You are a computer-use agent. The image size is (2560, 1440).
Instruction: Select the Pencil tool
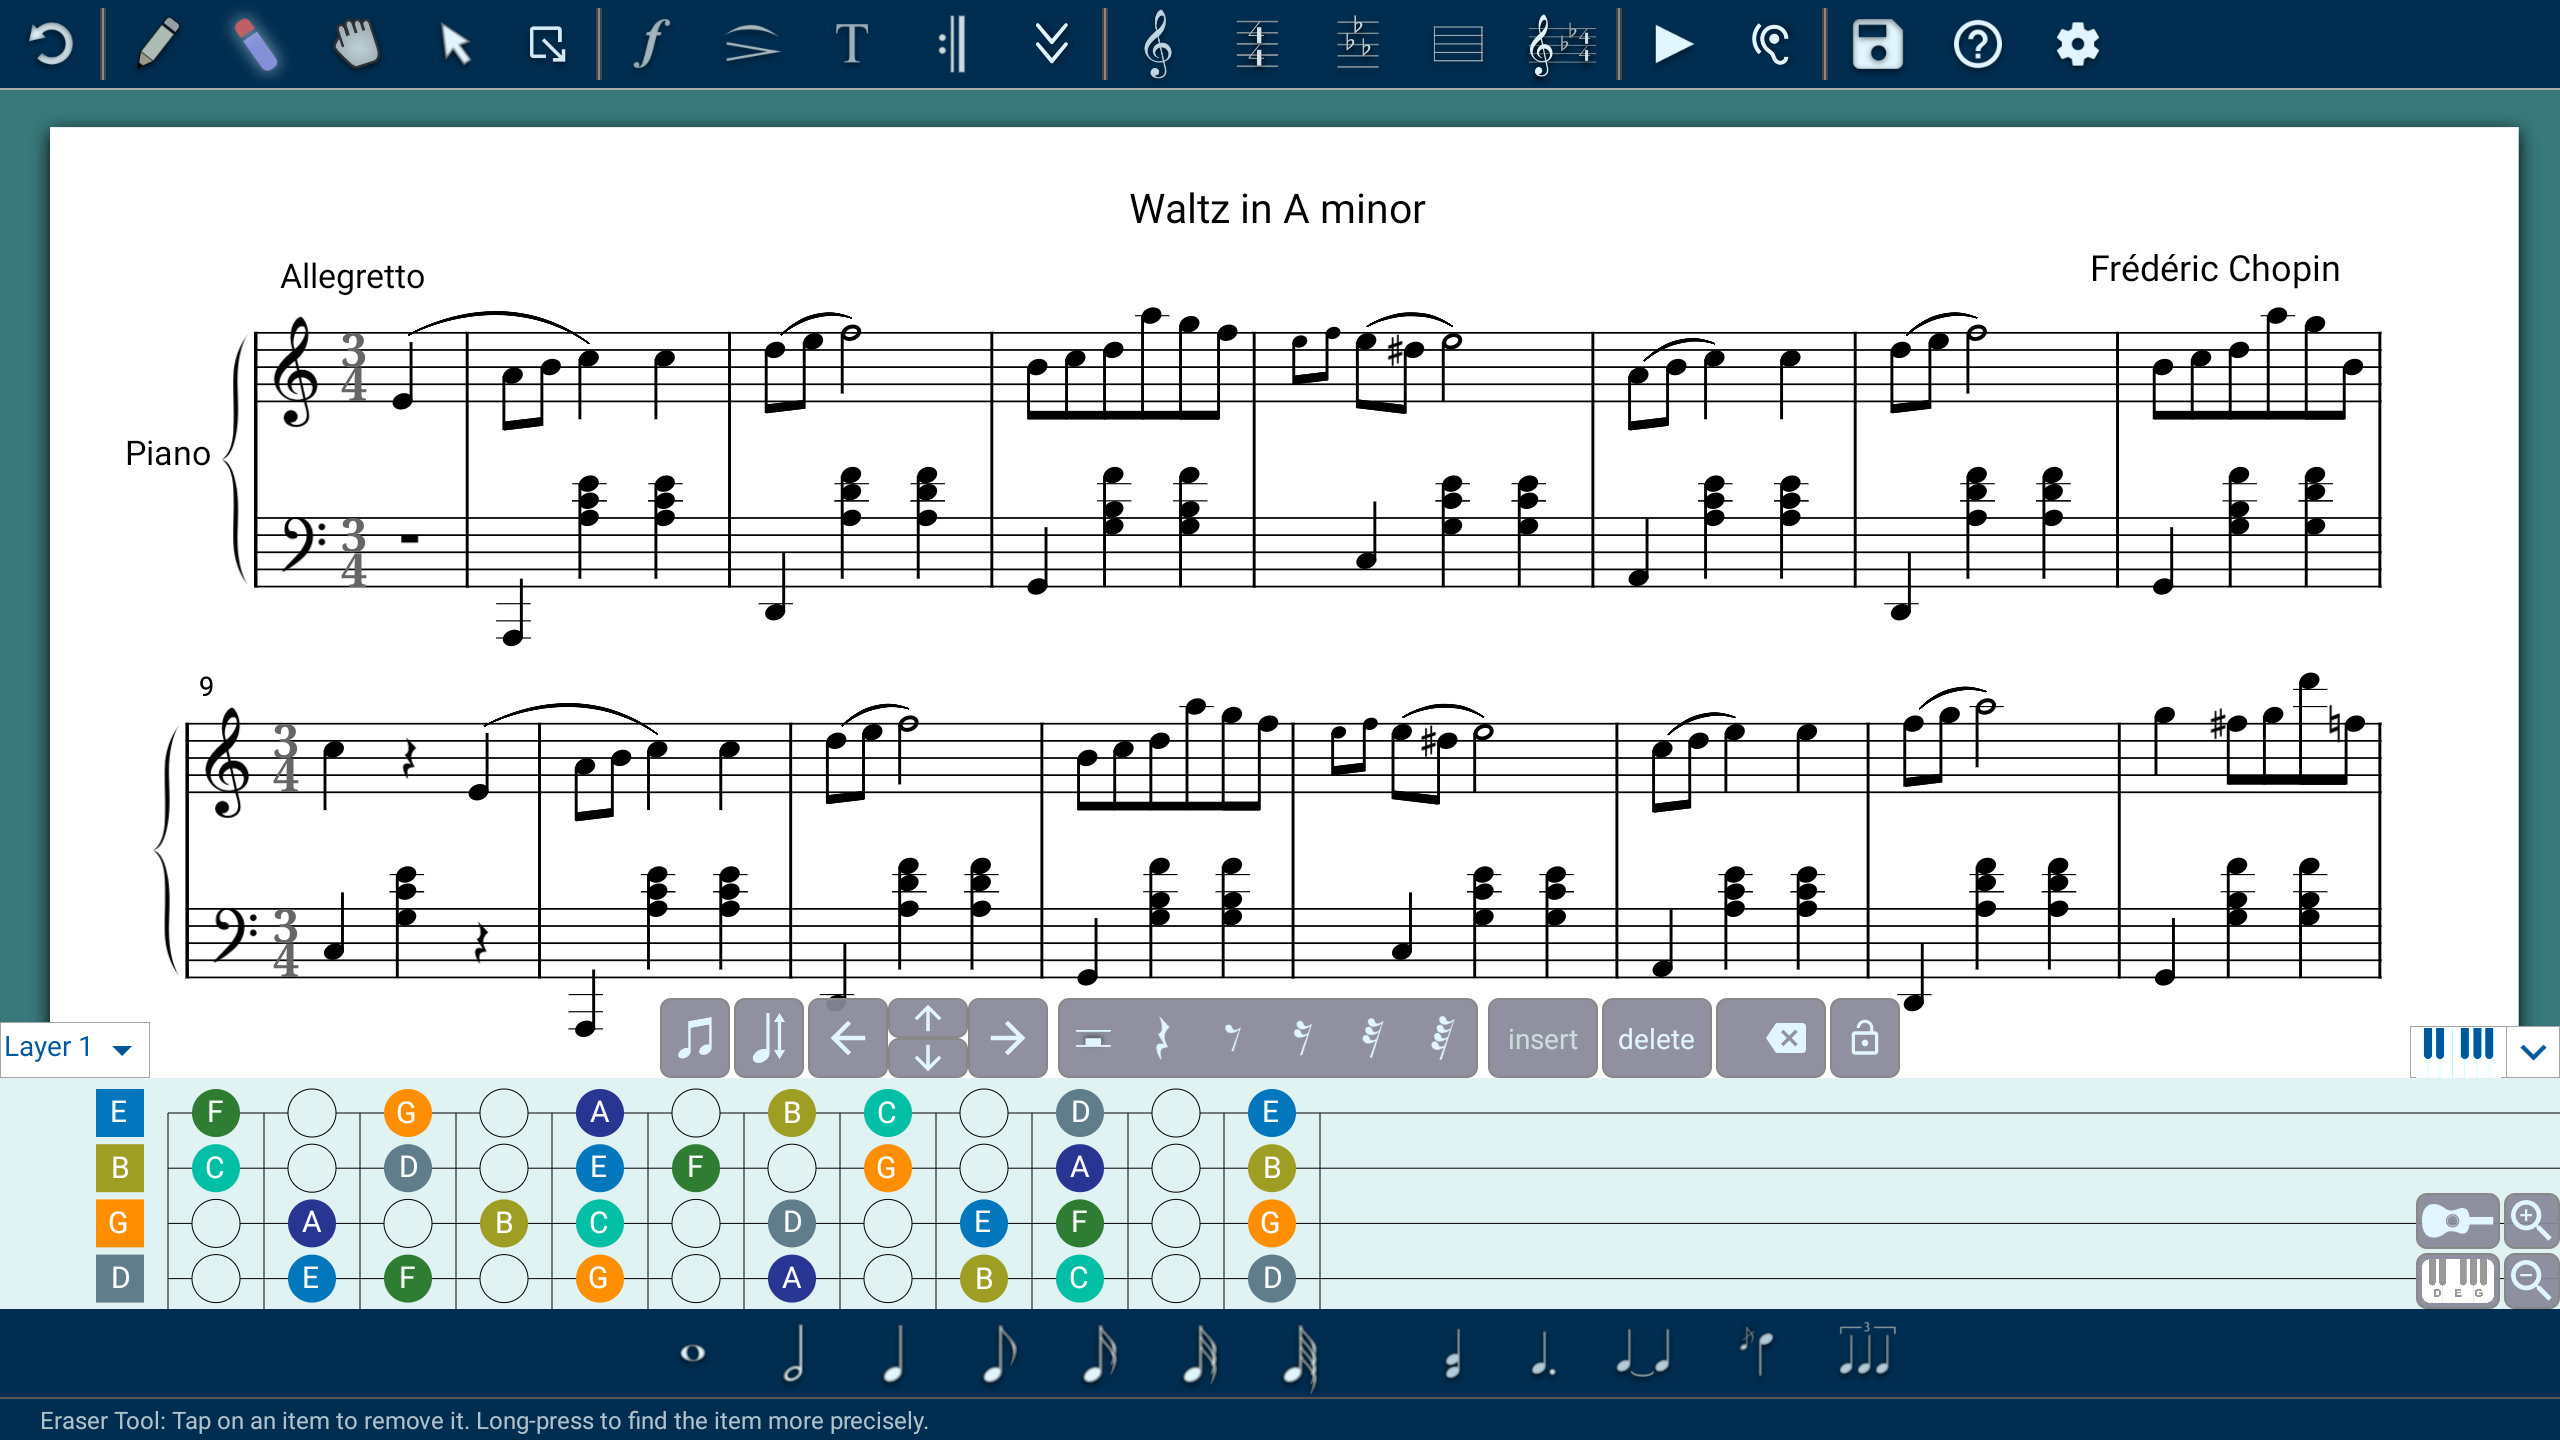(x=158, y=44)
